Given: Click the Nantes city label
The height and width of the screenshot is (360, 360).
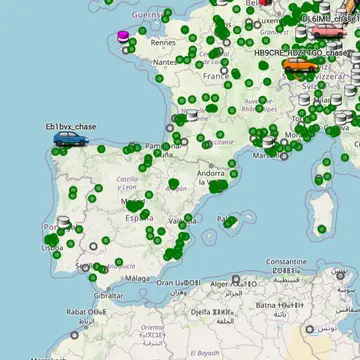Looking at the screenshot, I should pos(165,62).
